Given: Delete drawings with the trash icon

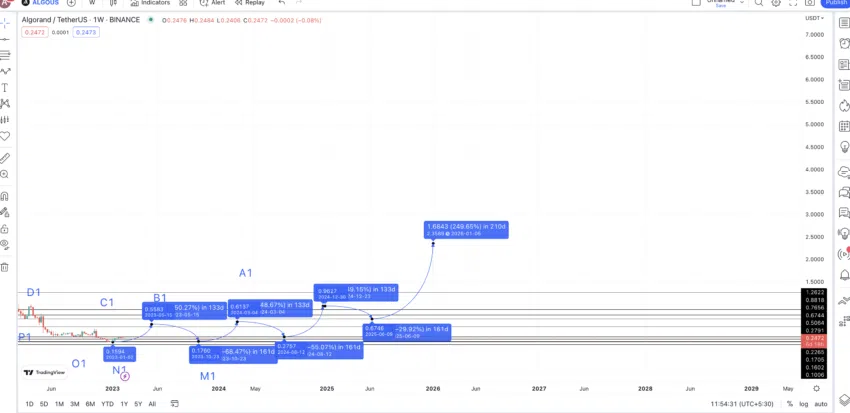Looking at the screenshot, I should (5, 267).
